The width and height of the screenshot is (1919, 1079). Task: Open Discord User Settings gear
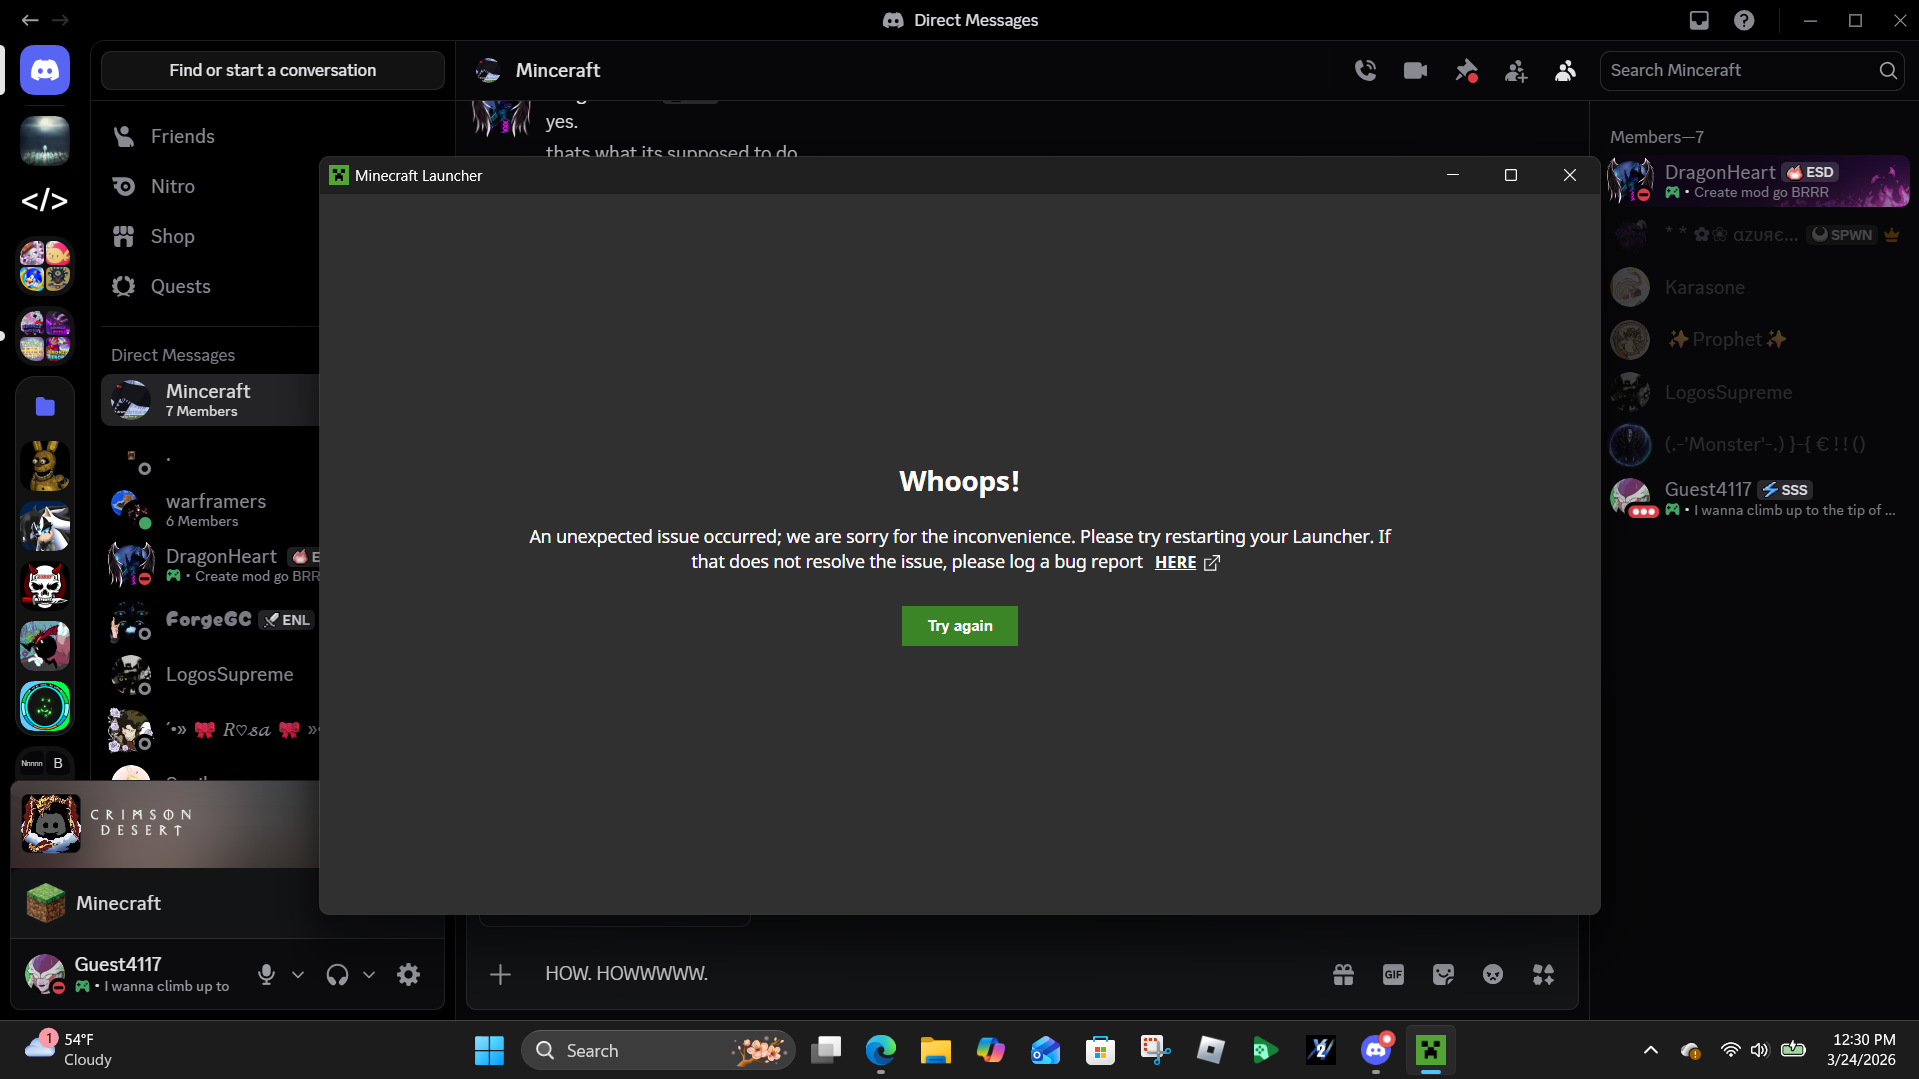click(x=408, y=974)
